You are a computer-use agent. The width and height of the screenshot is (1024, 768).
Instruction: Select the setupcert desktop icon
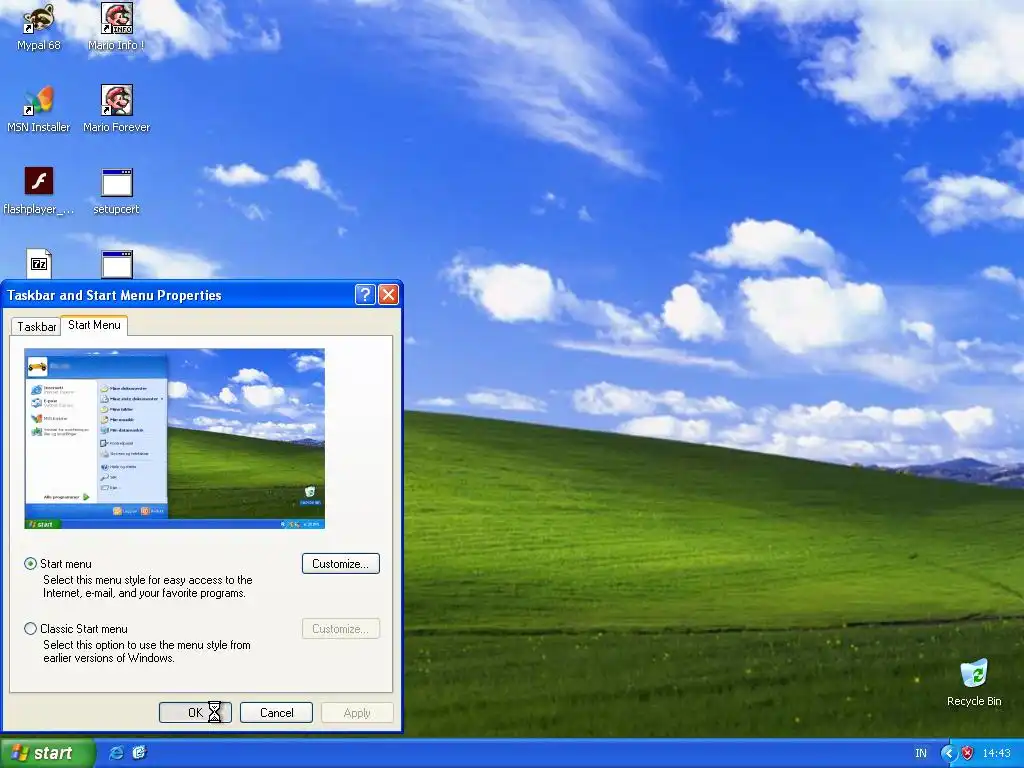[116, 191]
